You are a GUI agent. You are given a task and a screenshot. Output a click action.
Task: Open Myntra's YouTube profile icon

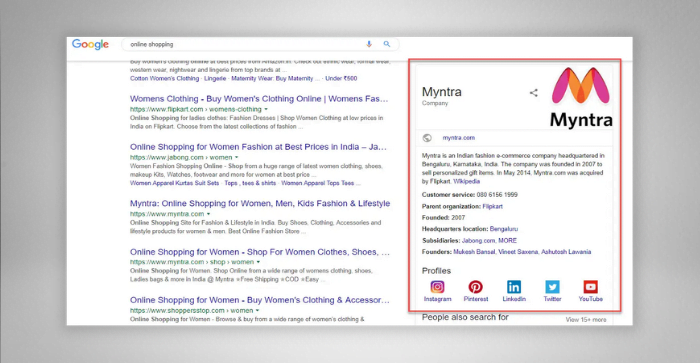[x=591, y=287]
